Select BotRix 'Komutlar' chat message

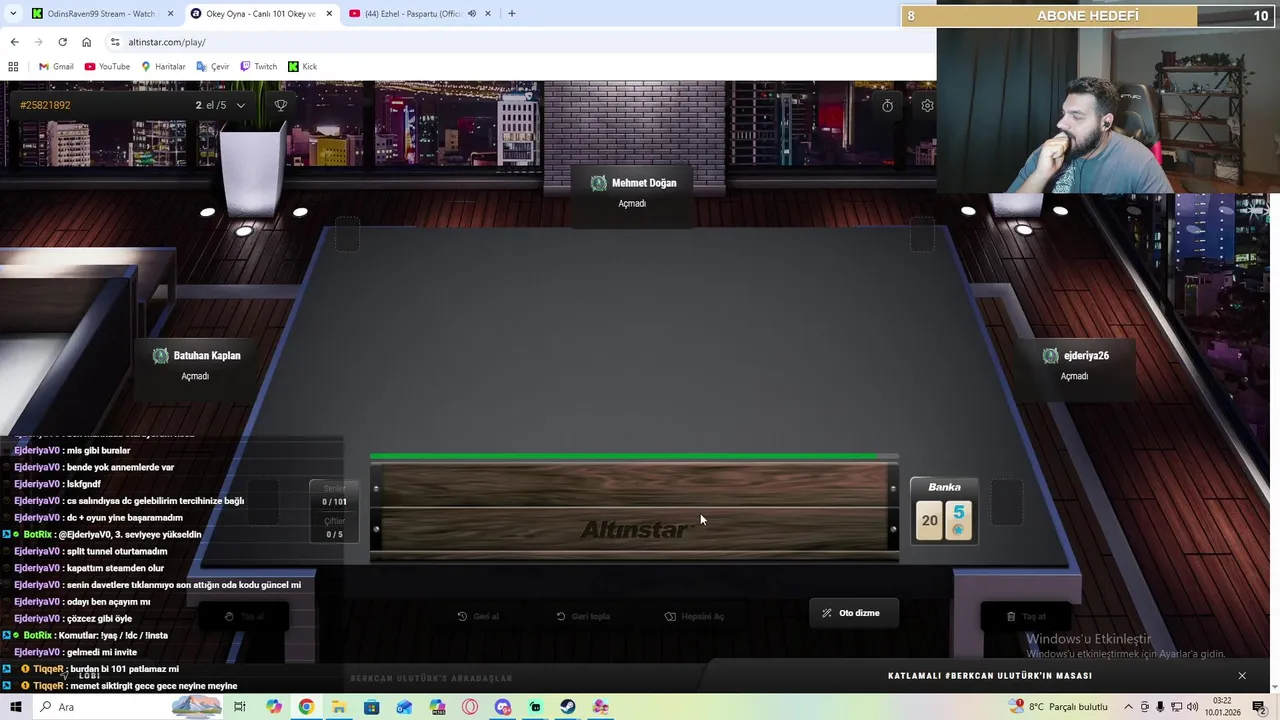coord(86,635)
